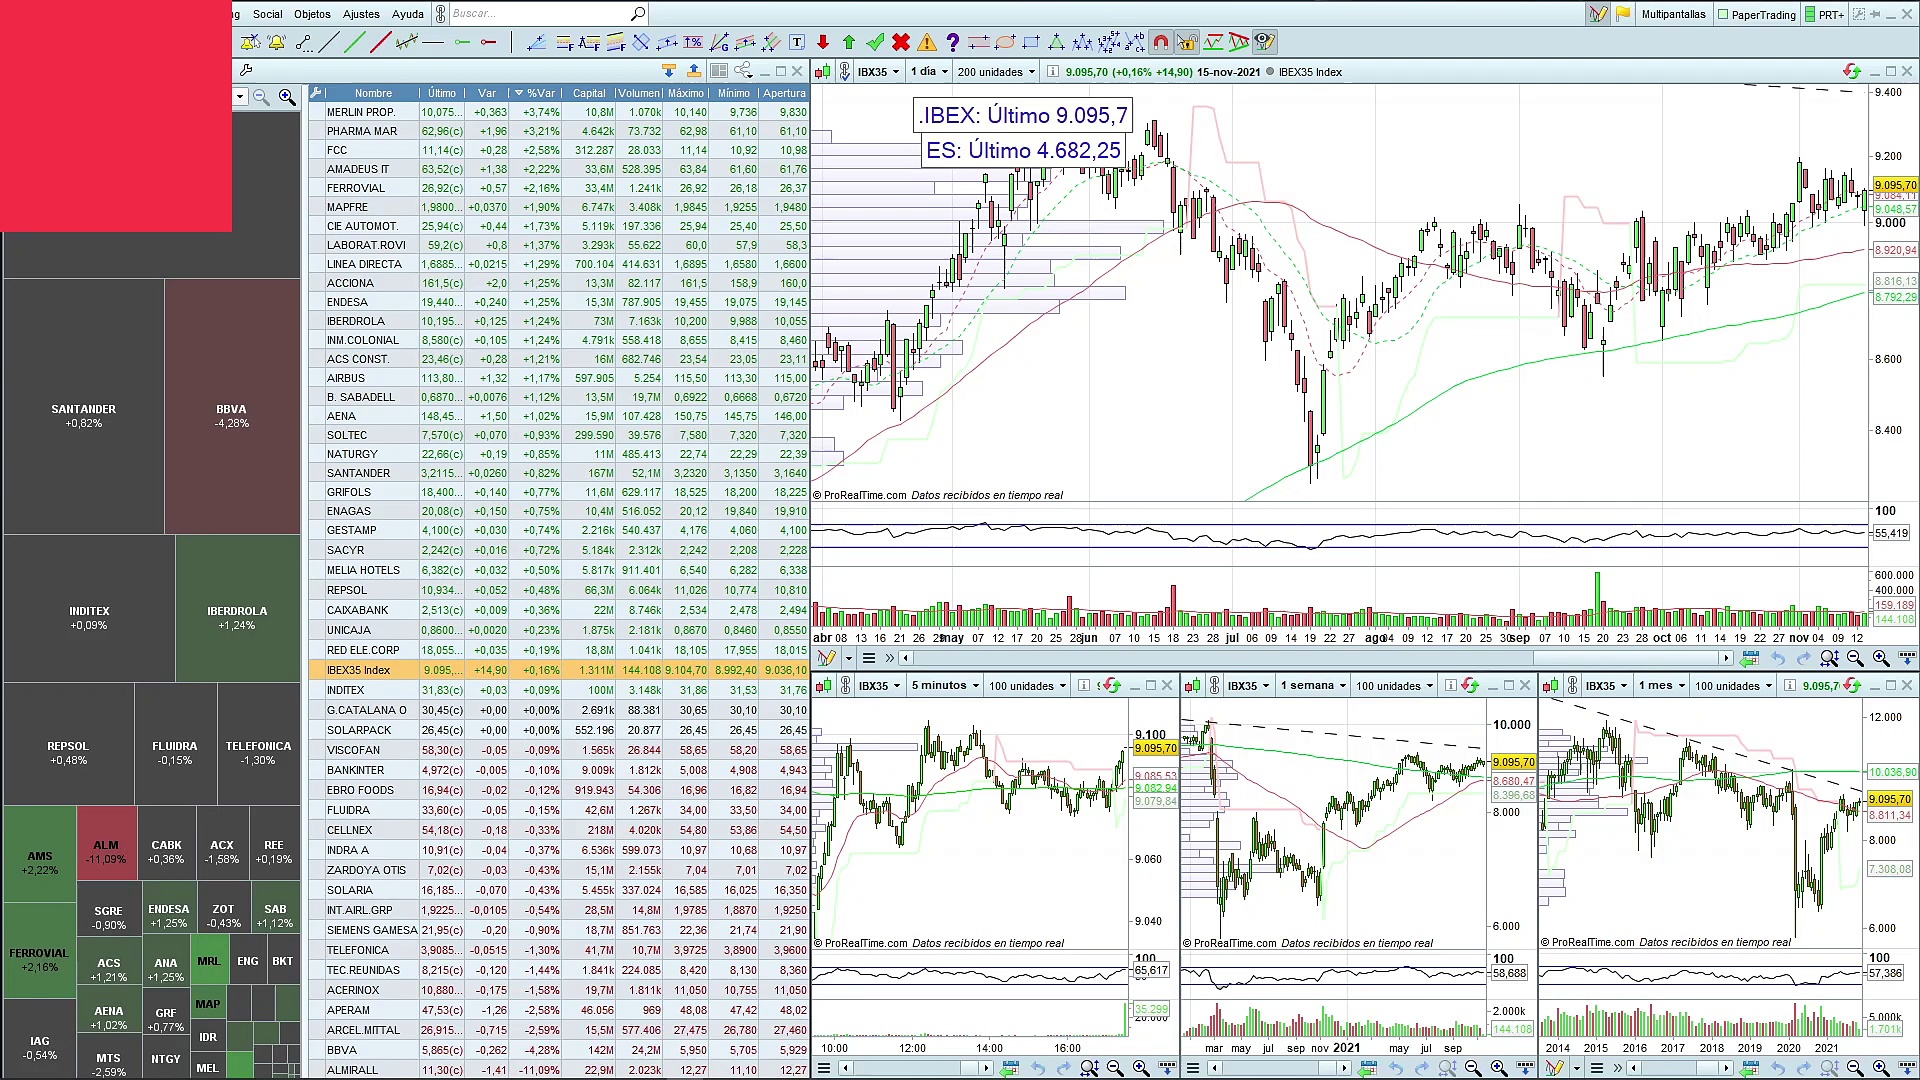Screen dimensions: 1920x1080
Task: Expand the 200 unidades dropdown
Action: click(996, 72)
